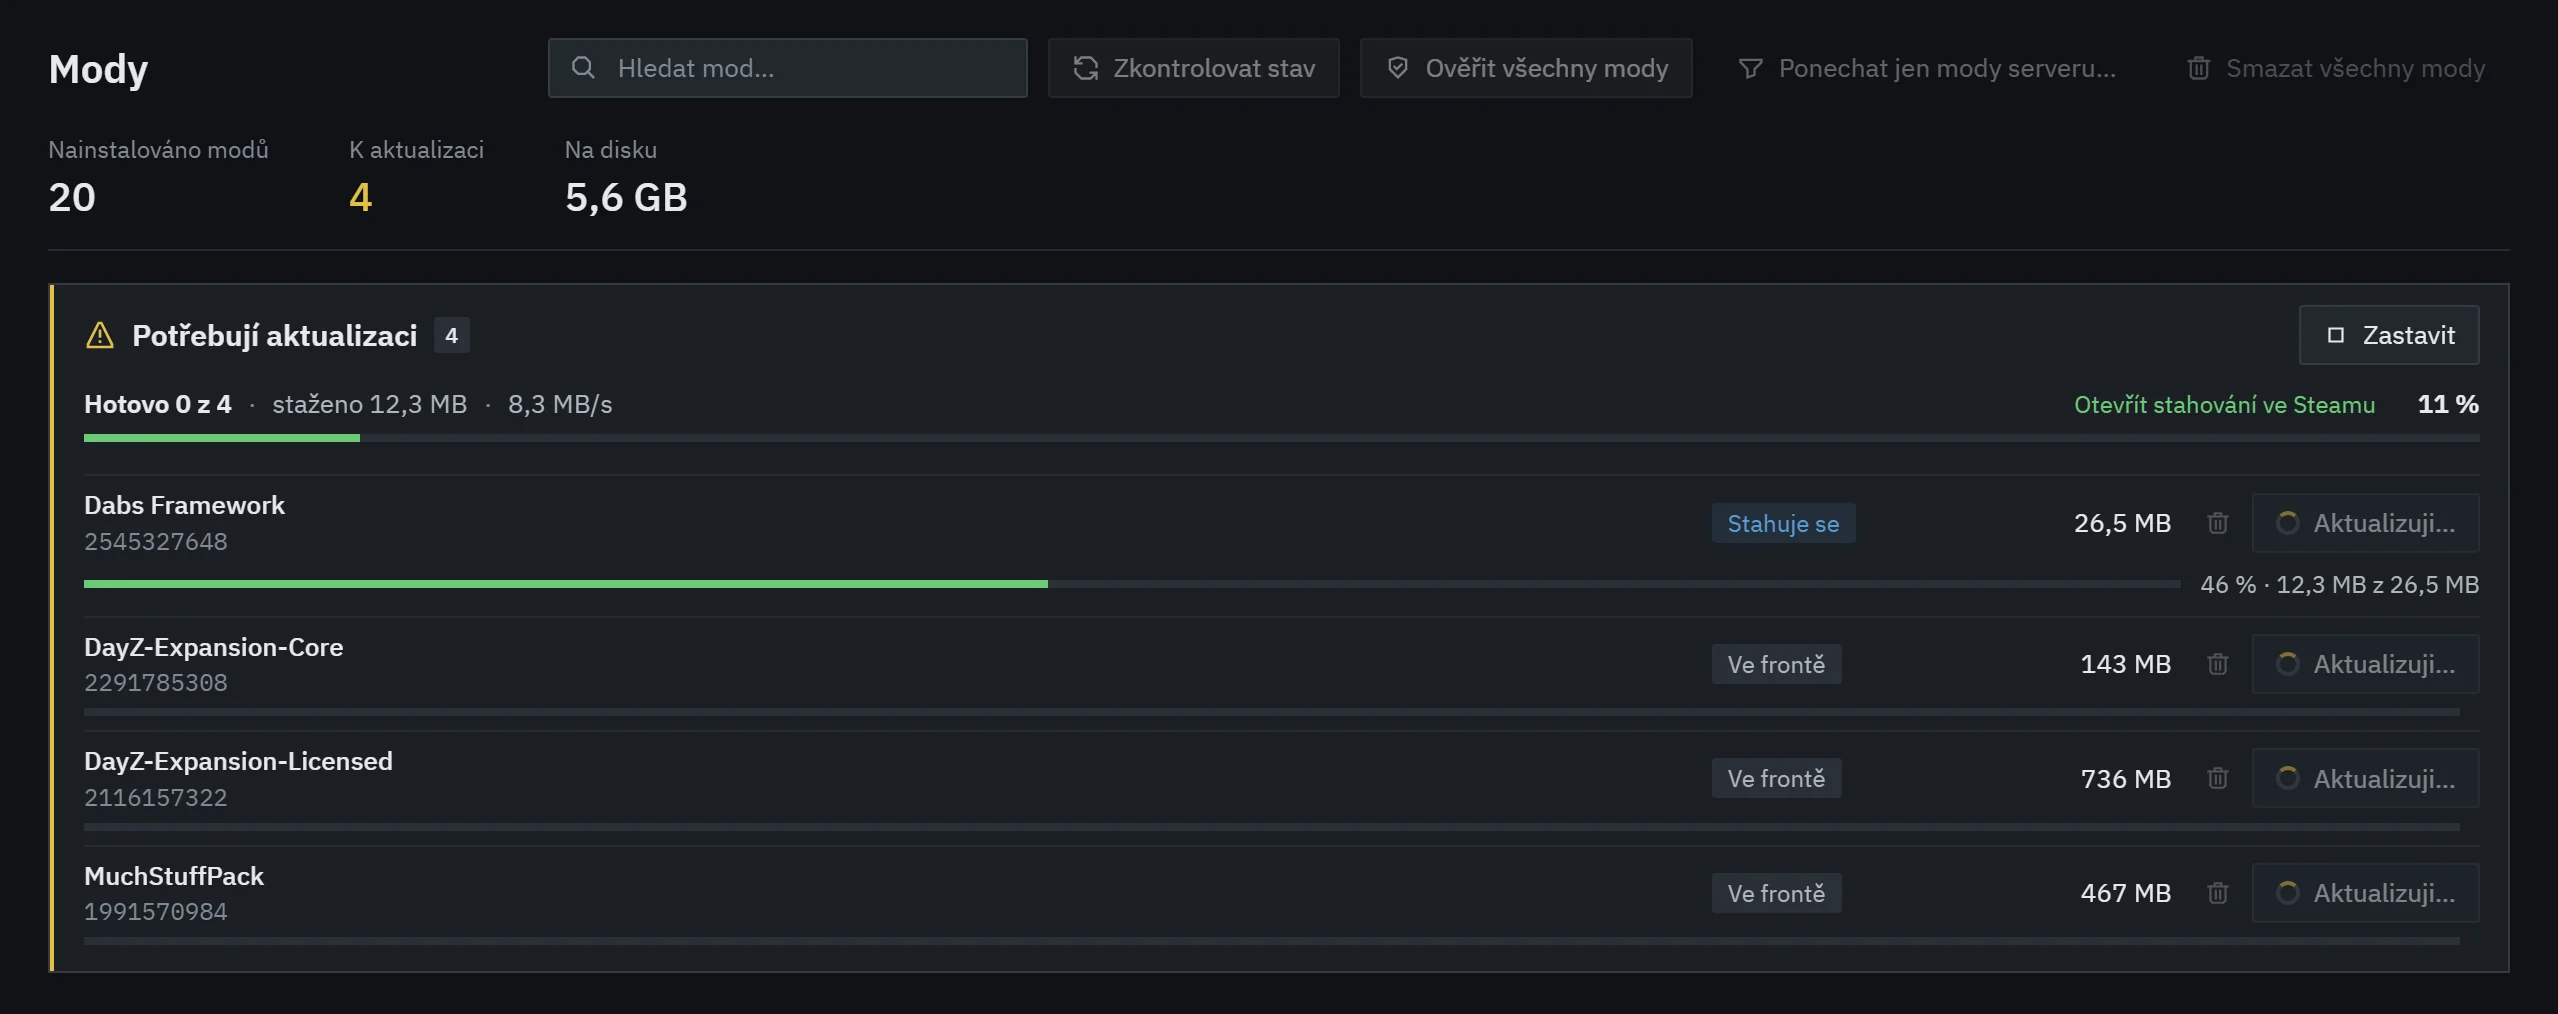Screen dimensions: 2558x1014
Task: Select the MuchStuffPack mod name
Action: pos(174,877)
